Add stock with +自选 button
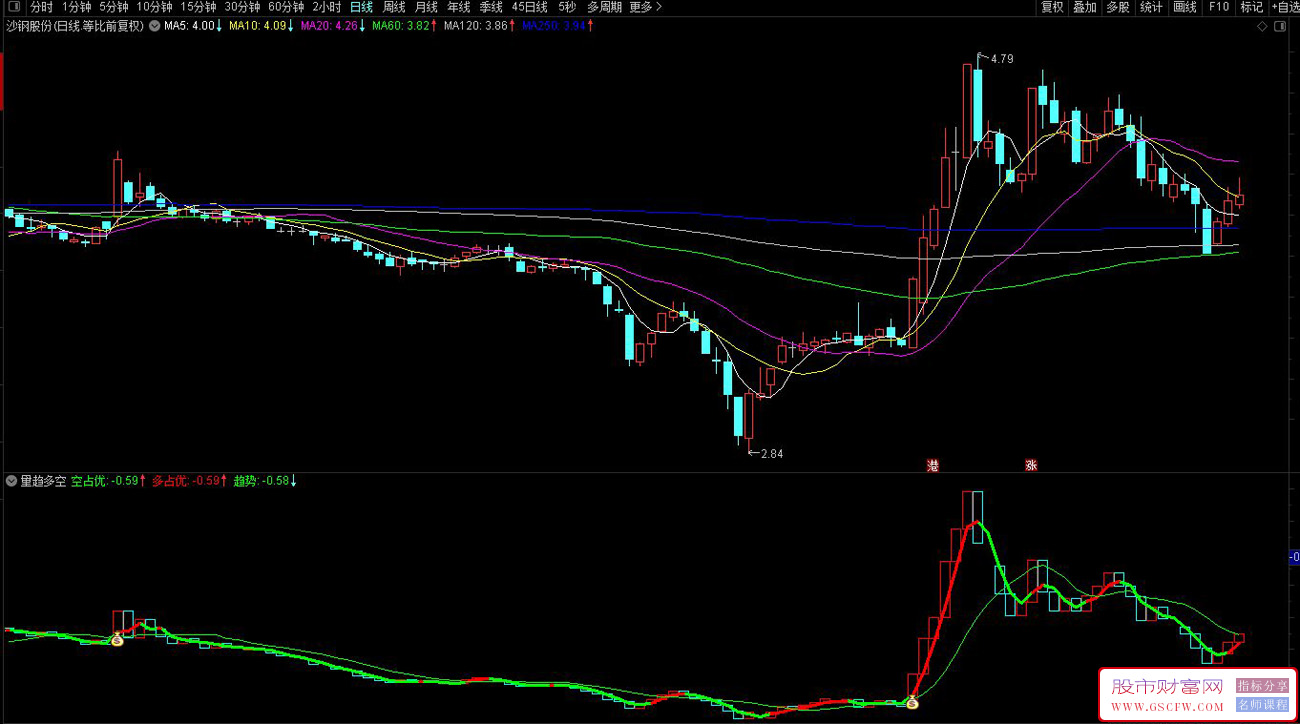The width and height of the screenshot is (1300, 724). (x=1284, y=7)
